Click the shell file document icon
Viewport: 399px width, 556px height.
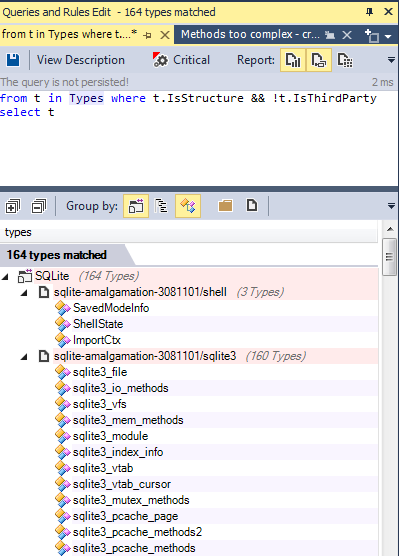point(44,292)
